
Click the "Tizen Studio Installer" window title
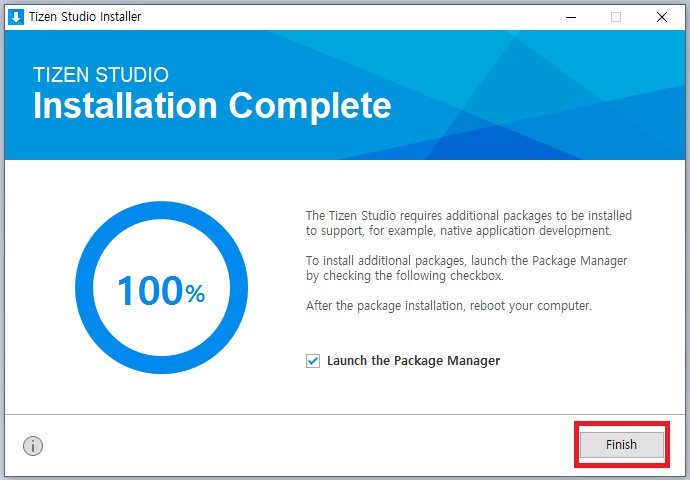point(85,17)
